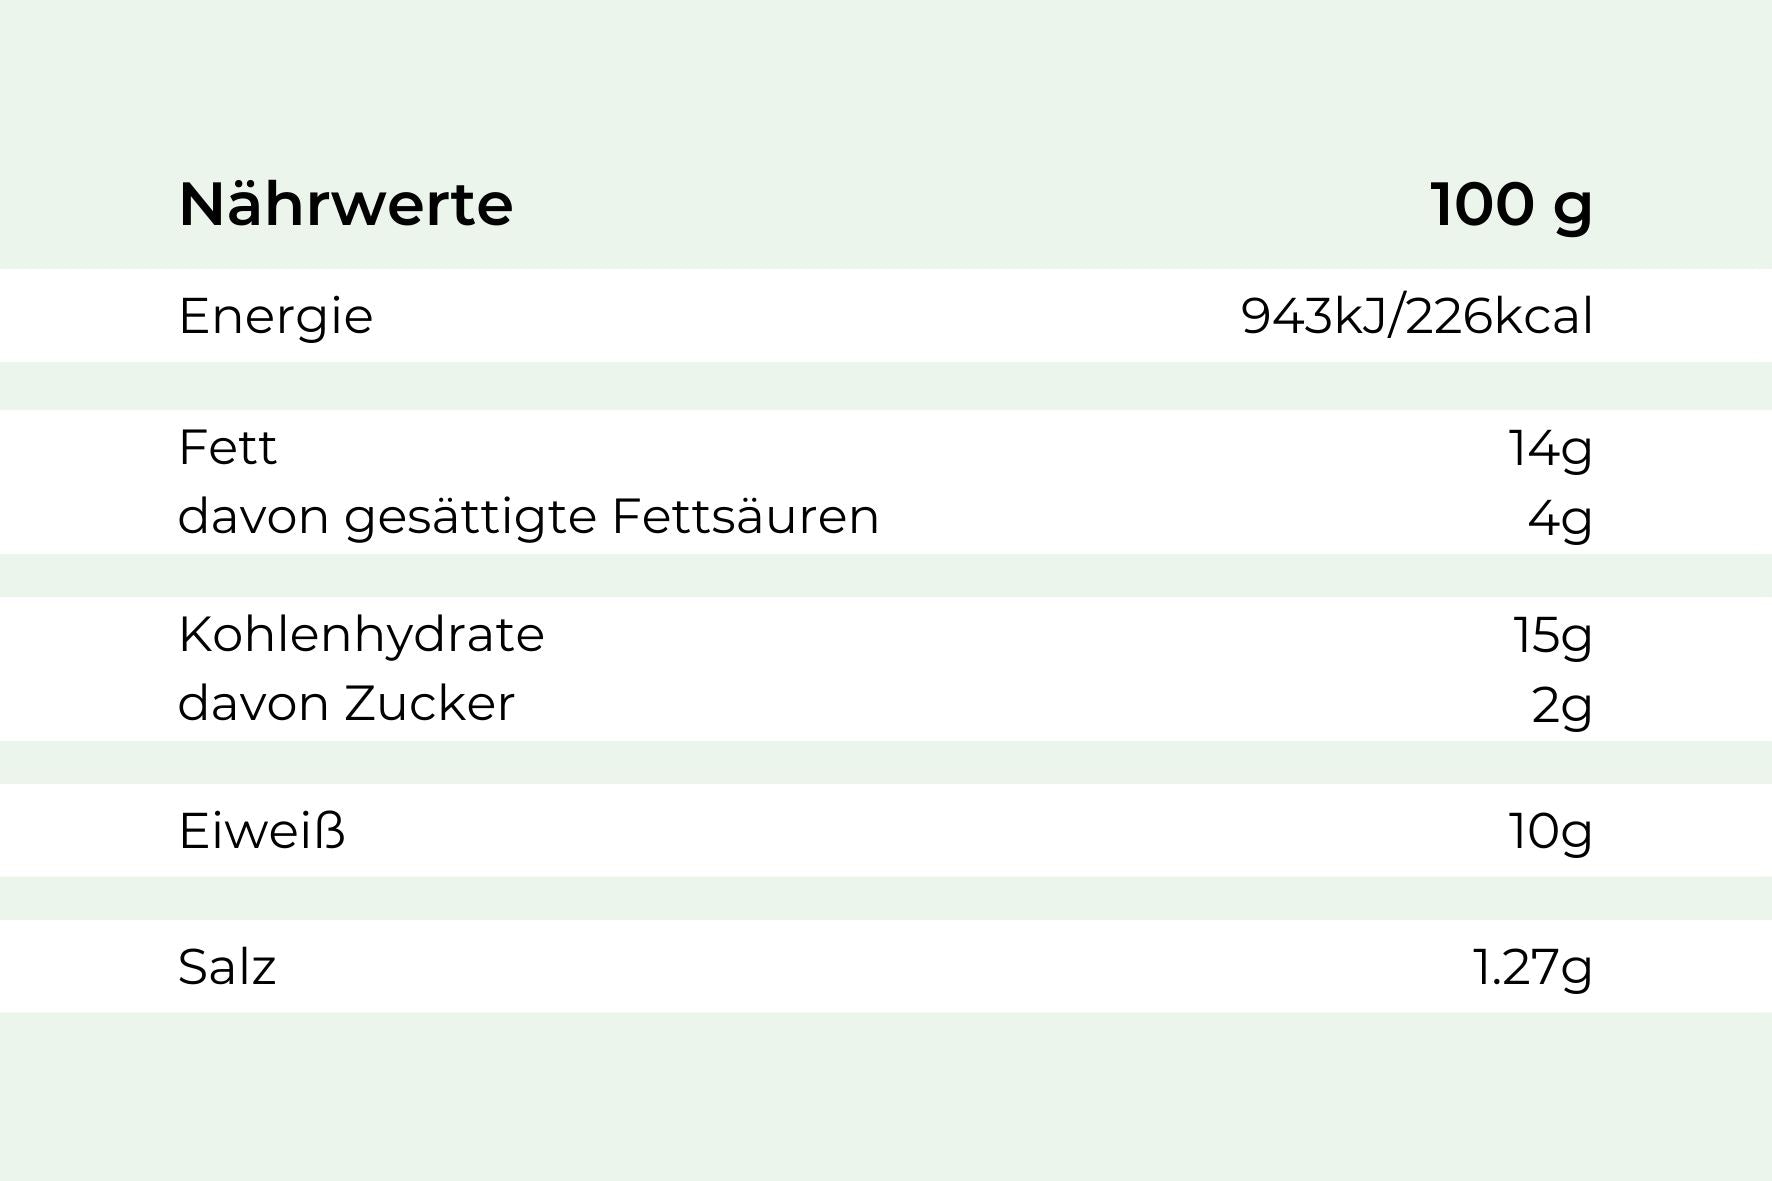This screenshot has height=1181, width=1772.
Task: Select the Salz row label
Action: click(227, 967)
